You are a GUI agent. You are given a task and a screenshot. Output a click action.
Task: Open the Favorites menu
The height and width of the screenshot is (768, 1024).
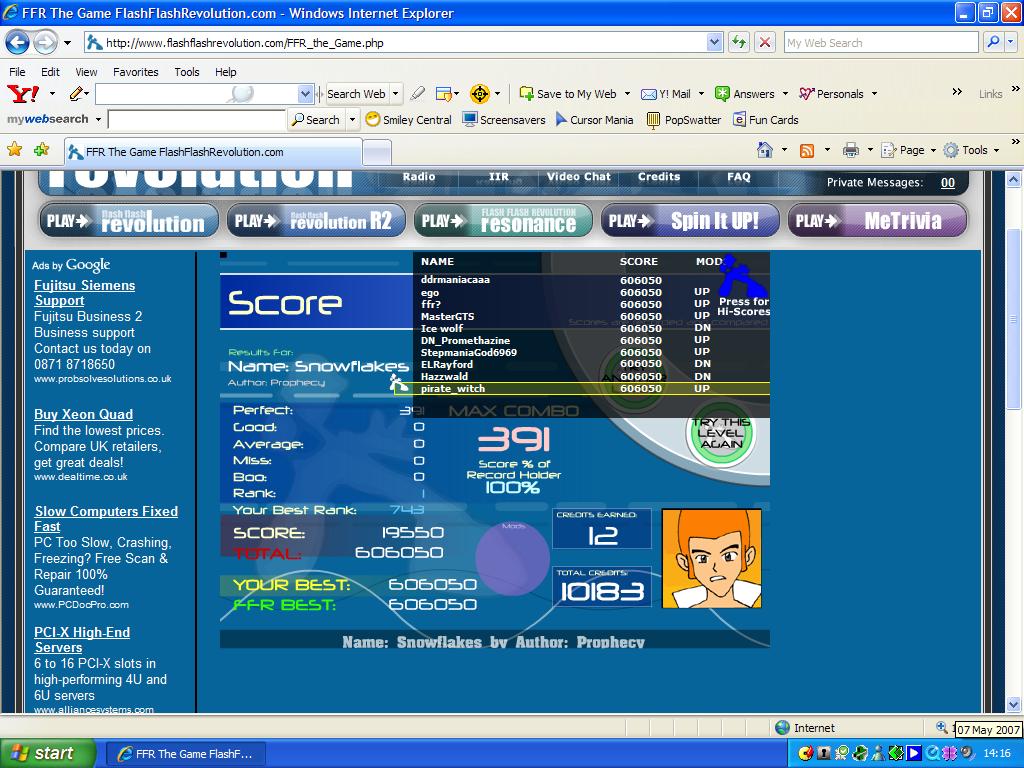click(136, 72)
